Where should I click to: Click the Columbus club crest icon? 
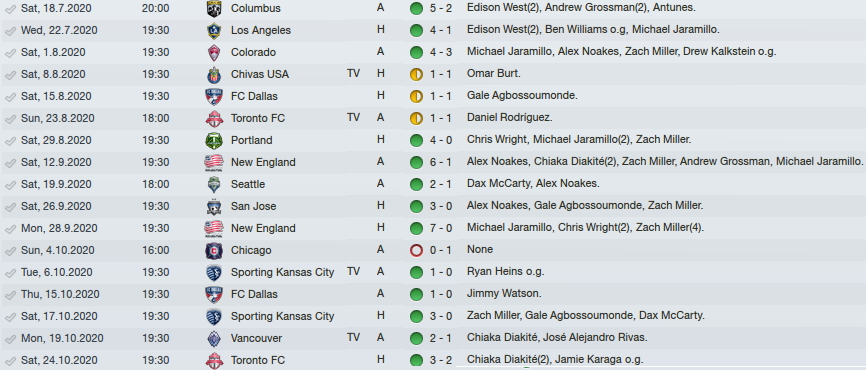pos(214,8)
